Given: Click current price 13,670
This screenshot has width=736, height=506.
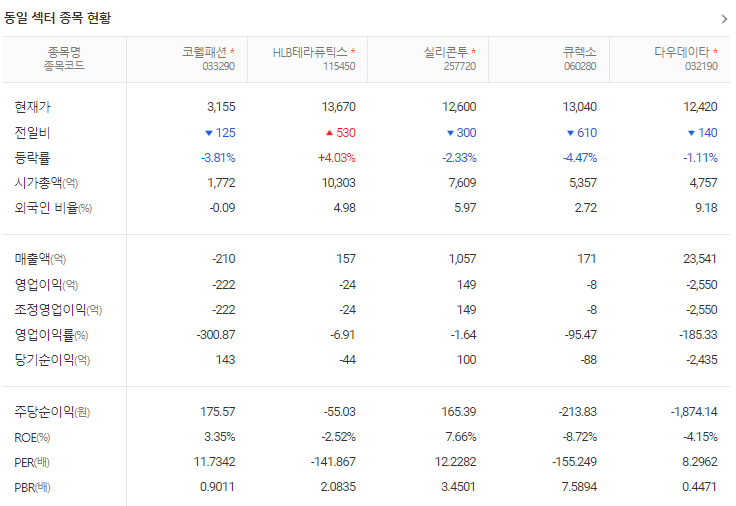Looking at the screenshot, I should (338, 107).
